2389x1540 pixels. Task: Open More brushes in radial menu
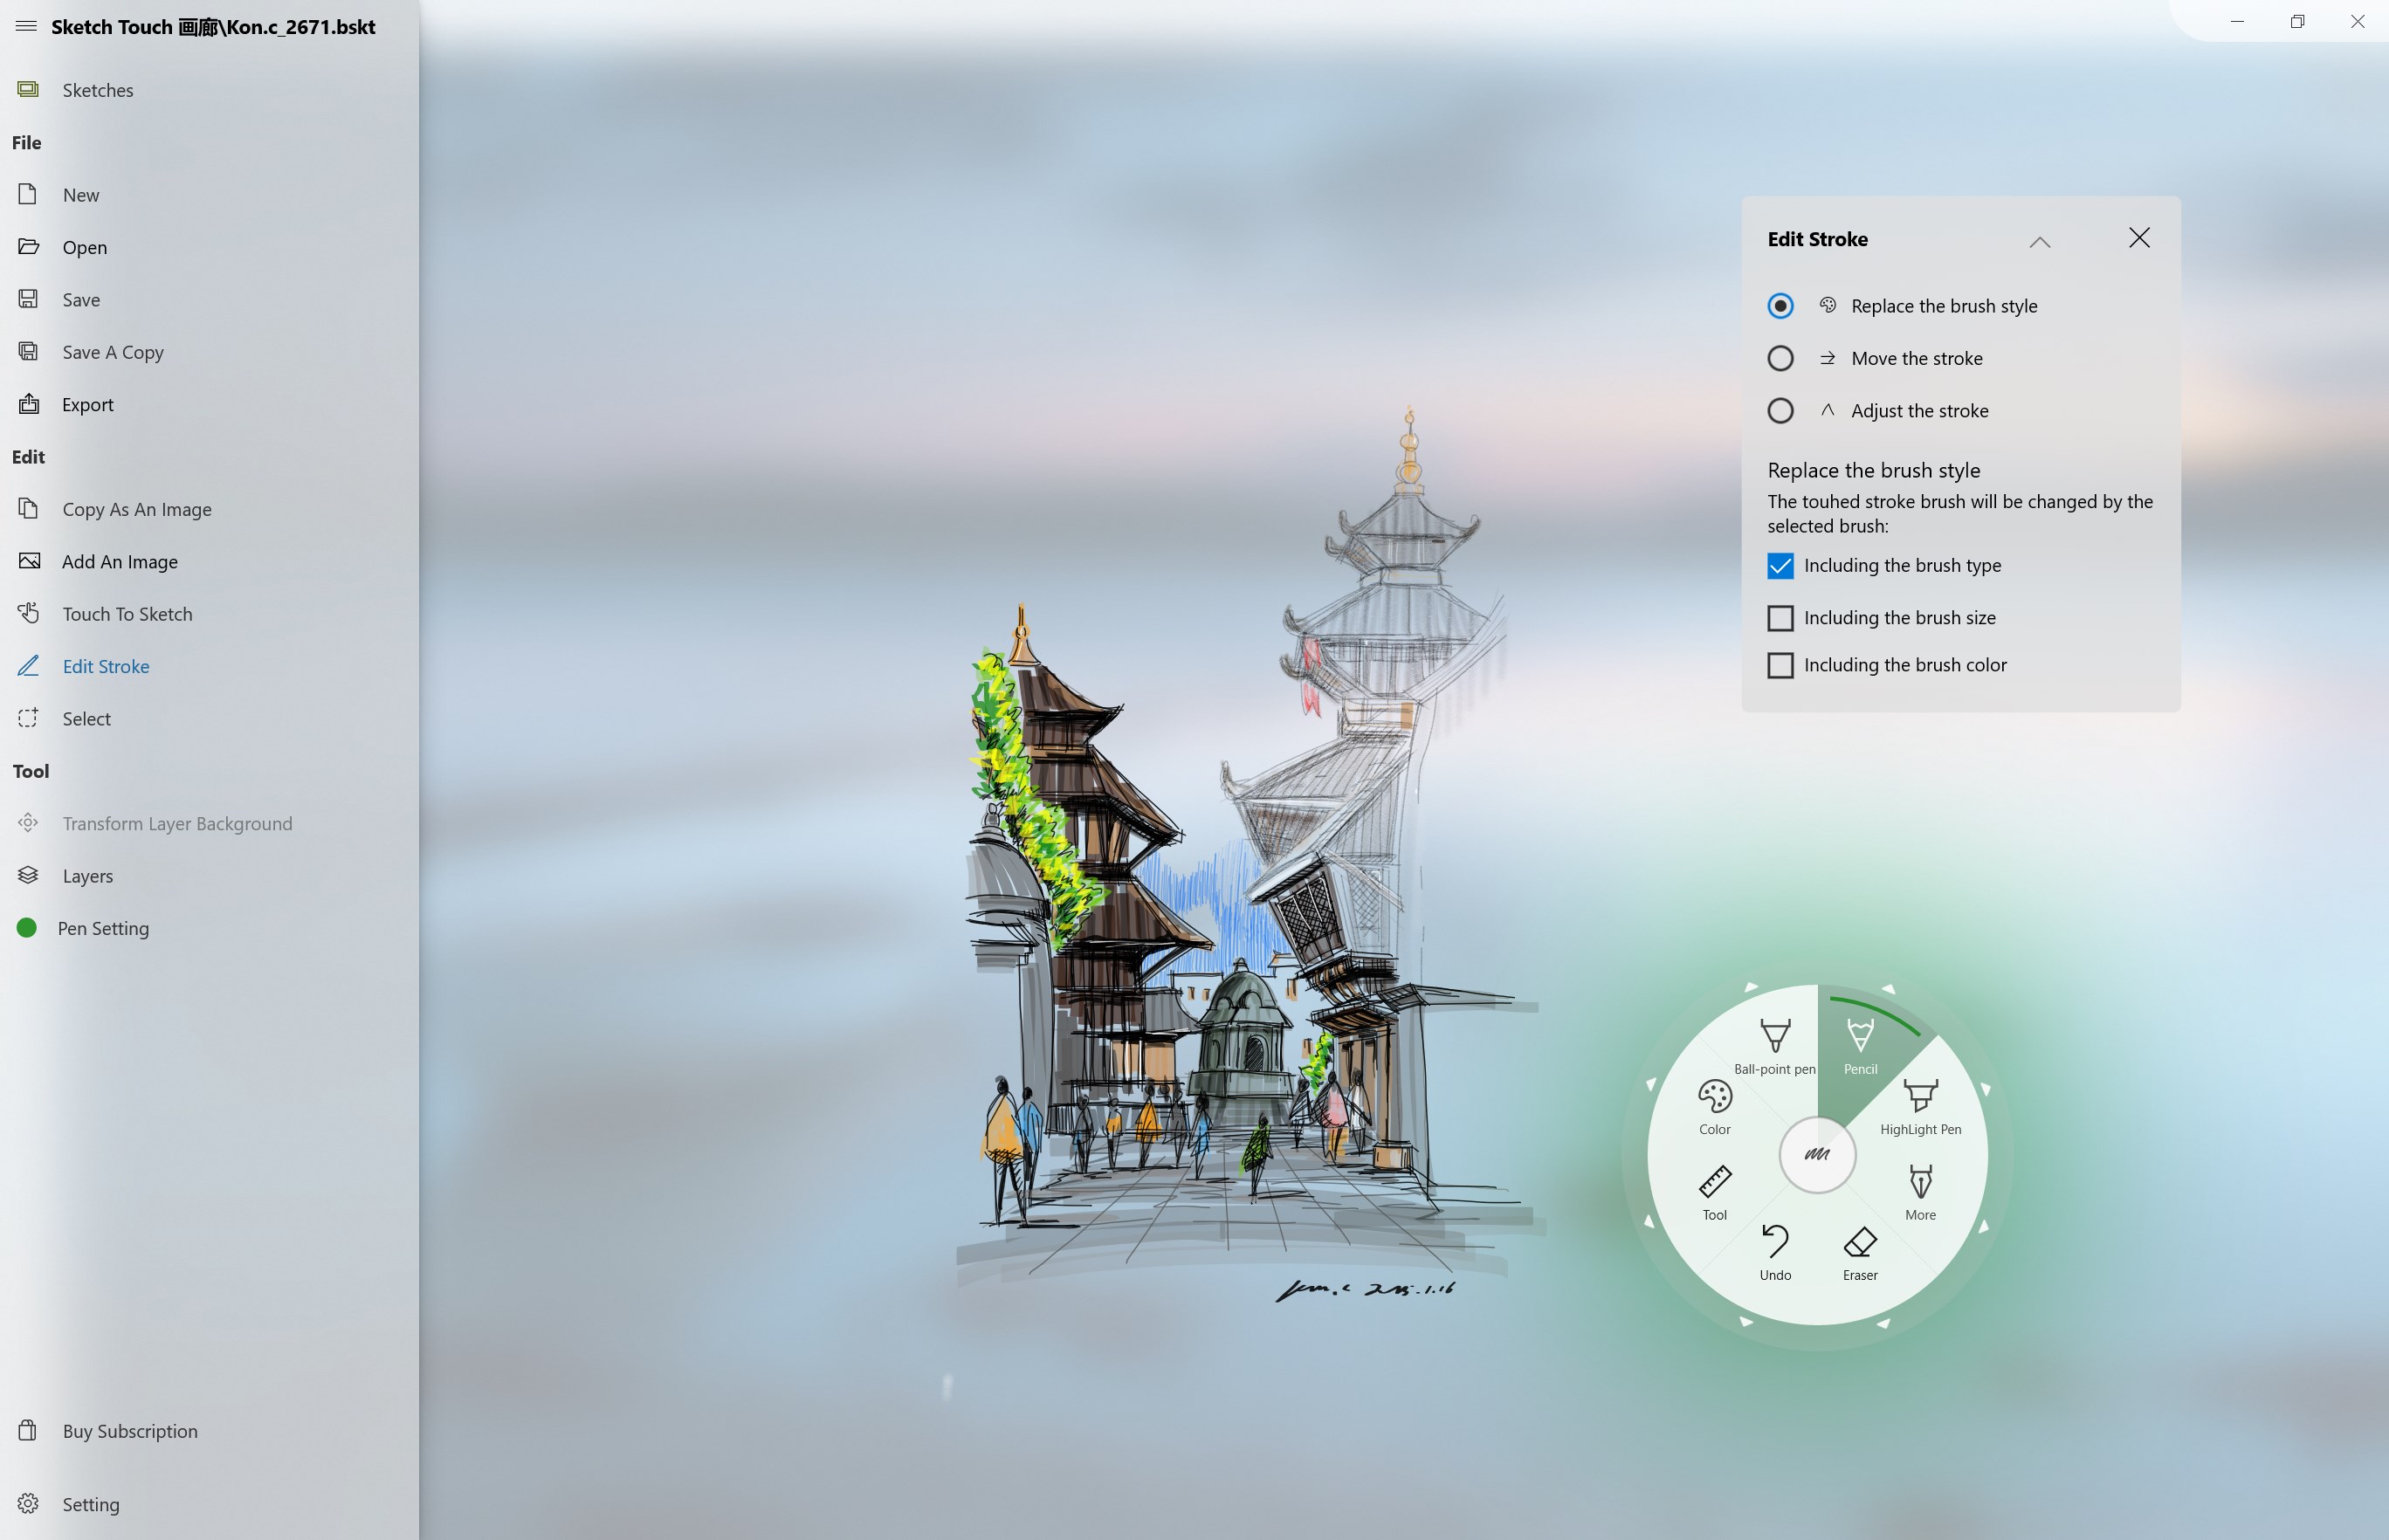tap(1920, 1189)
